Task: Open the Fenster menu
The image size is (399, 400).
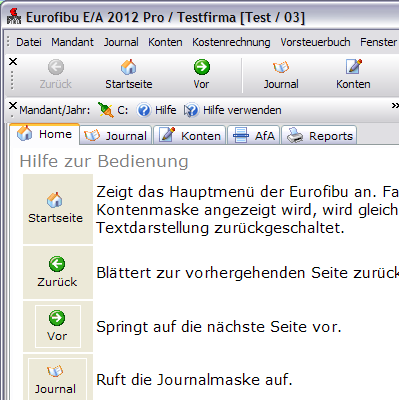Action: (378, 42)
